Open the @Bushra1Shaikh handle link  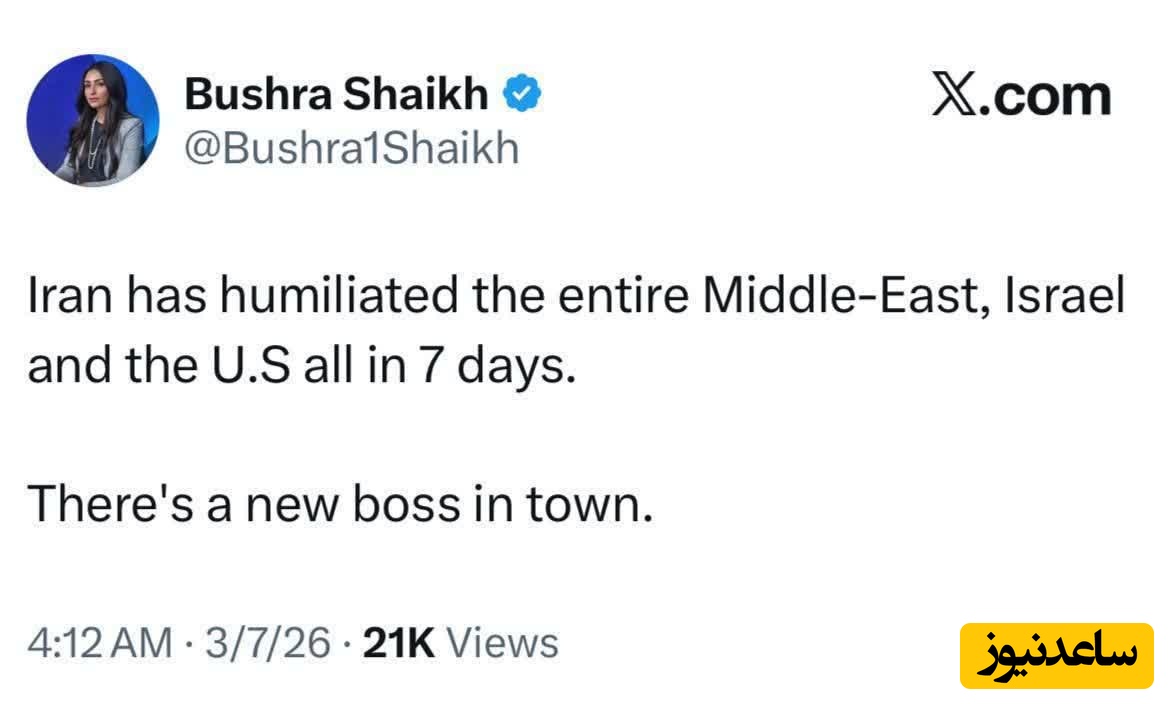tap(351, 148)
